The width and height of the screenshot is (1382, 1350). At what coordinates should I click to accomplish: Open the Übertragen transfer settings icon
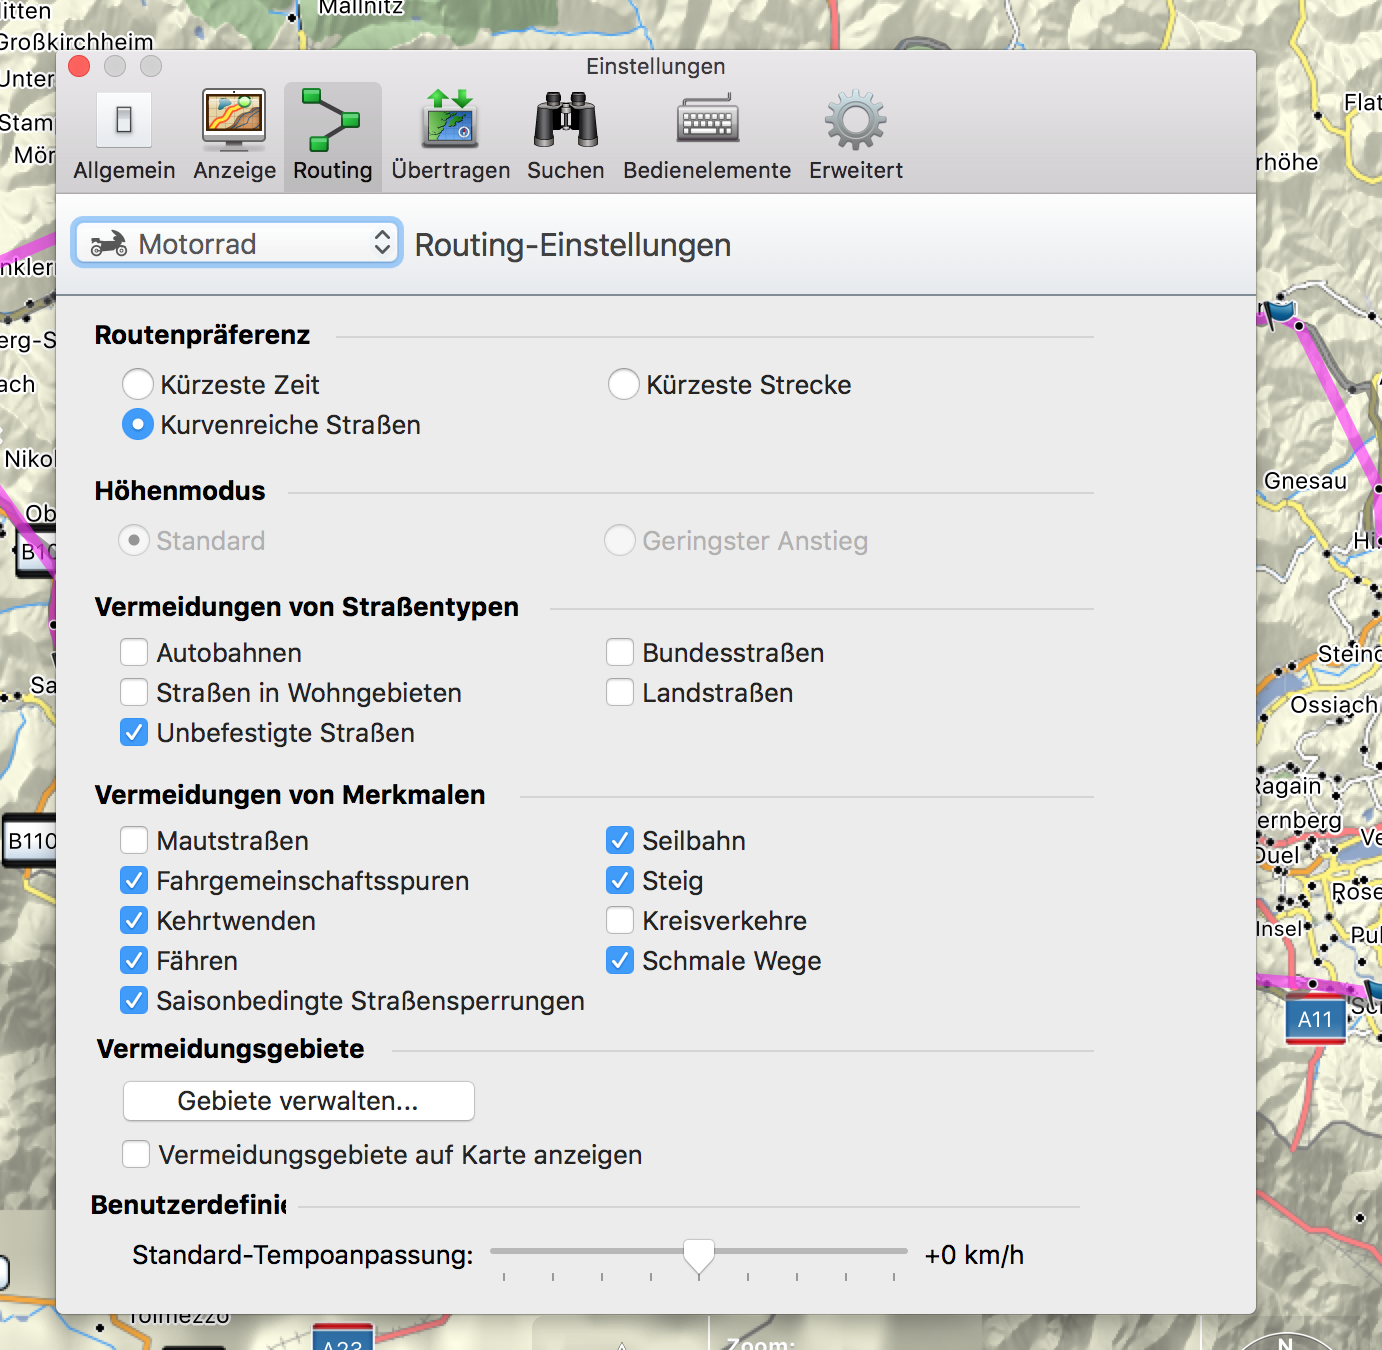(450, 122)
